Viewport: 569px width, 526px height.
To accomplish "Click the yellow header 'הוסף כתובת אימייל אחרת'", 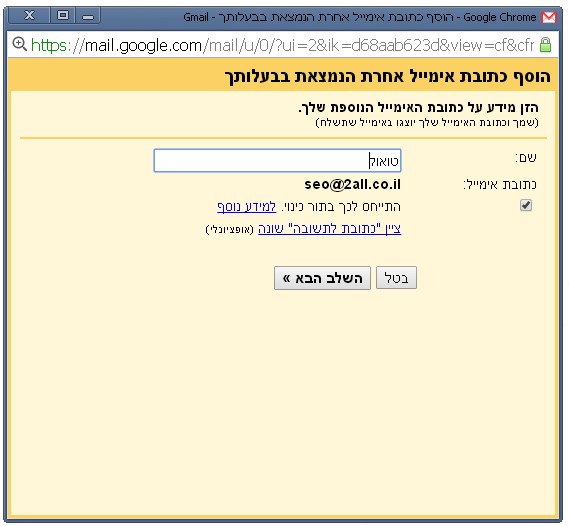I will [387, 77].
